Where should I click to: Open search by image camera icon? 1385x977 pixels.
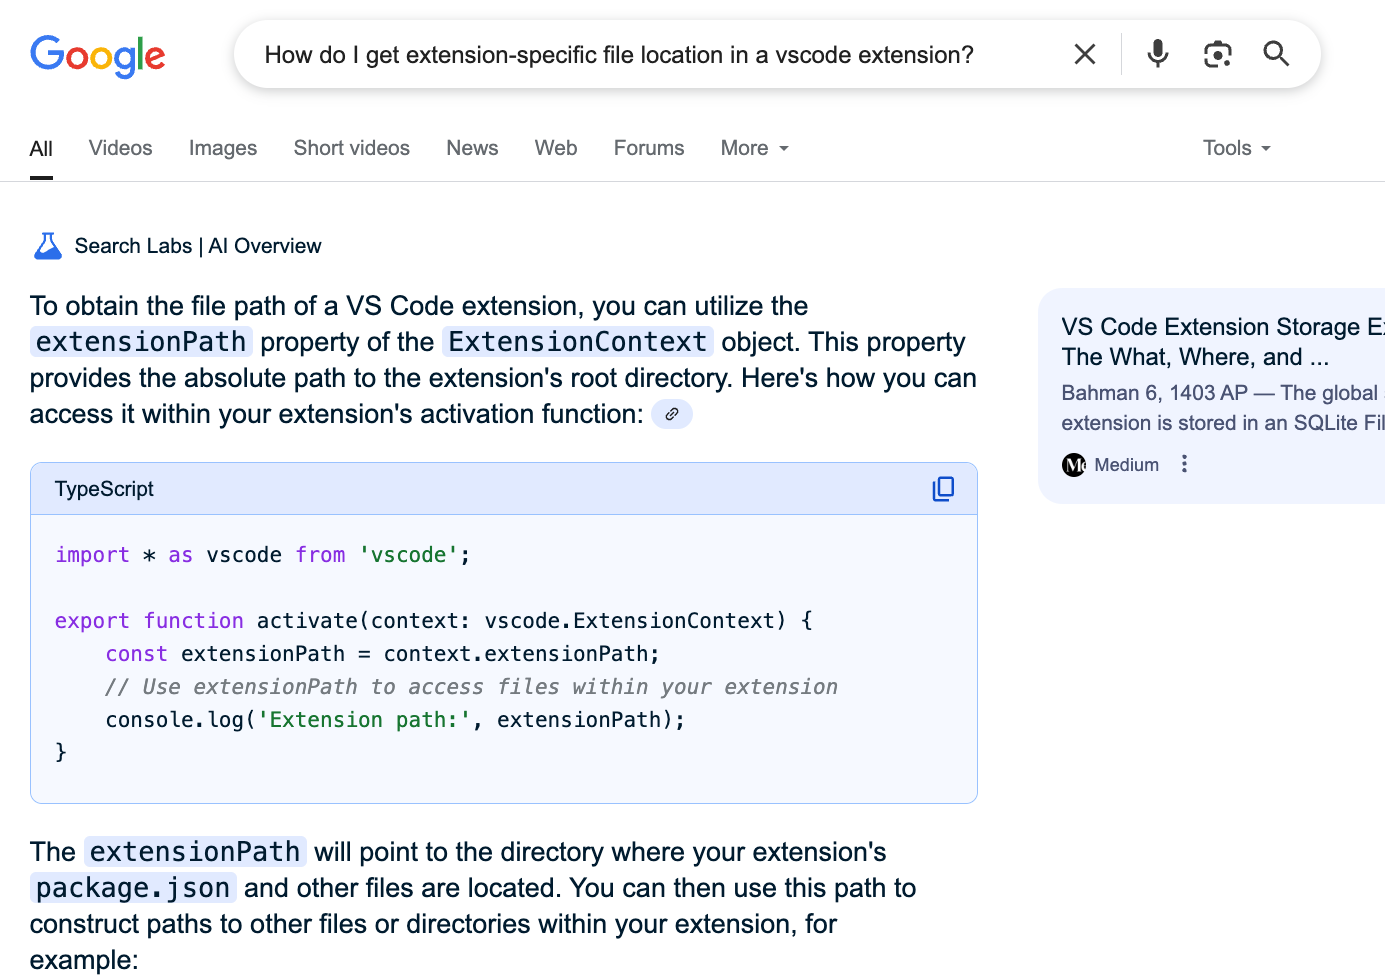tap(1217, 54)
